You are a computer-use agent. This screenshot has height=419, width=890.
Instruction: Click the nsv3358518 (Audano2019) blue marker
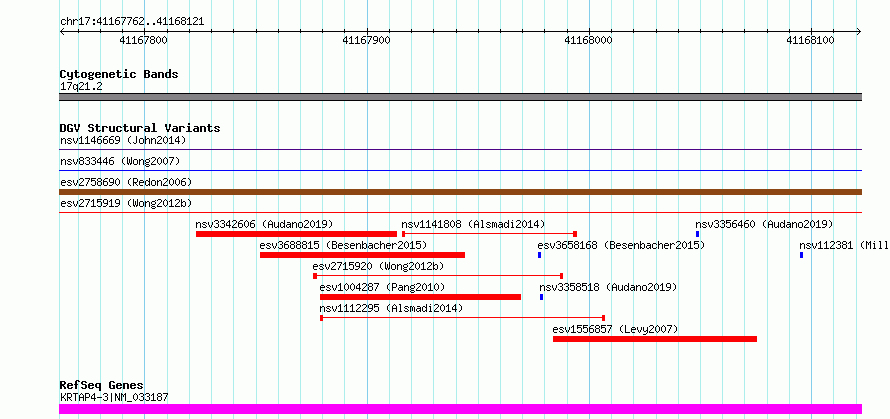click(x=541, y=297)
